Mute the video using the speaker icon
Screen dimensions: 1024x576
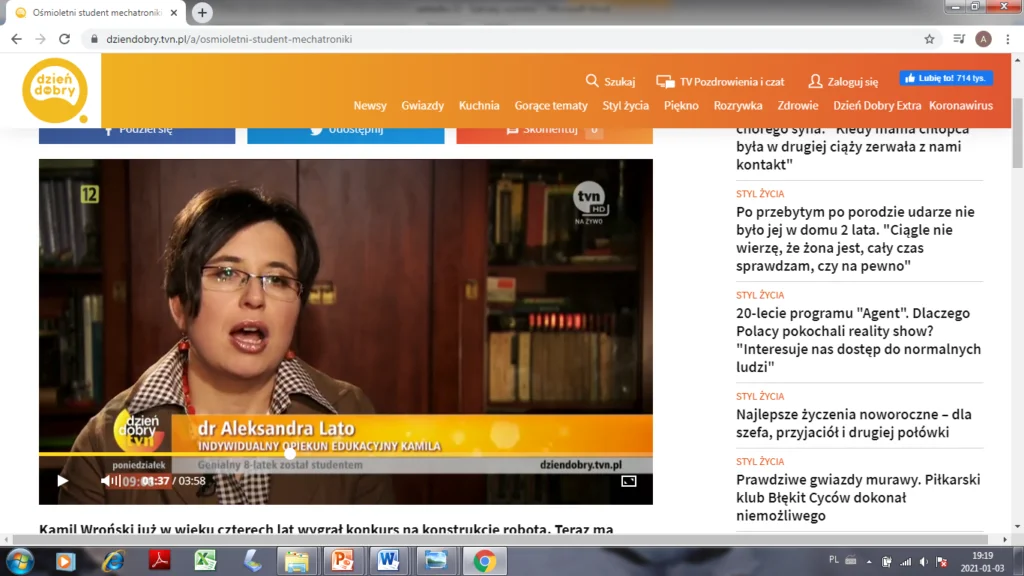(107, 481)
